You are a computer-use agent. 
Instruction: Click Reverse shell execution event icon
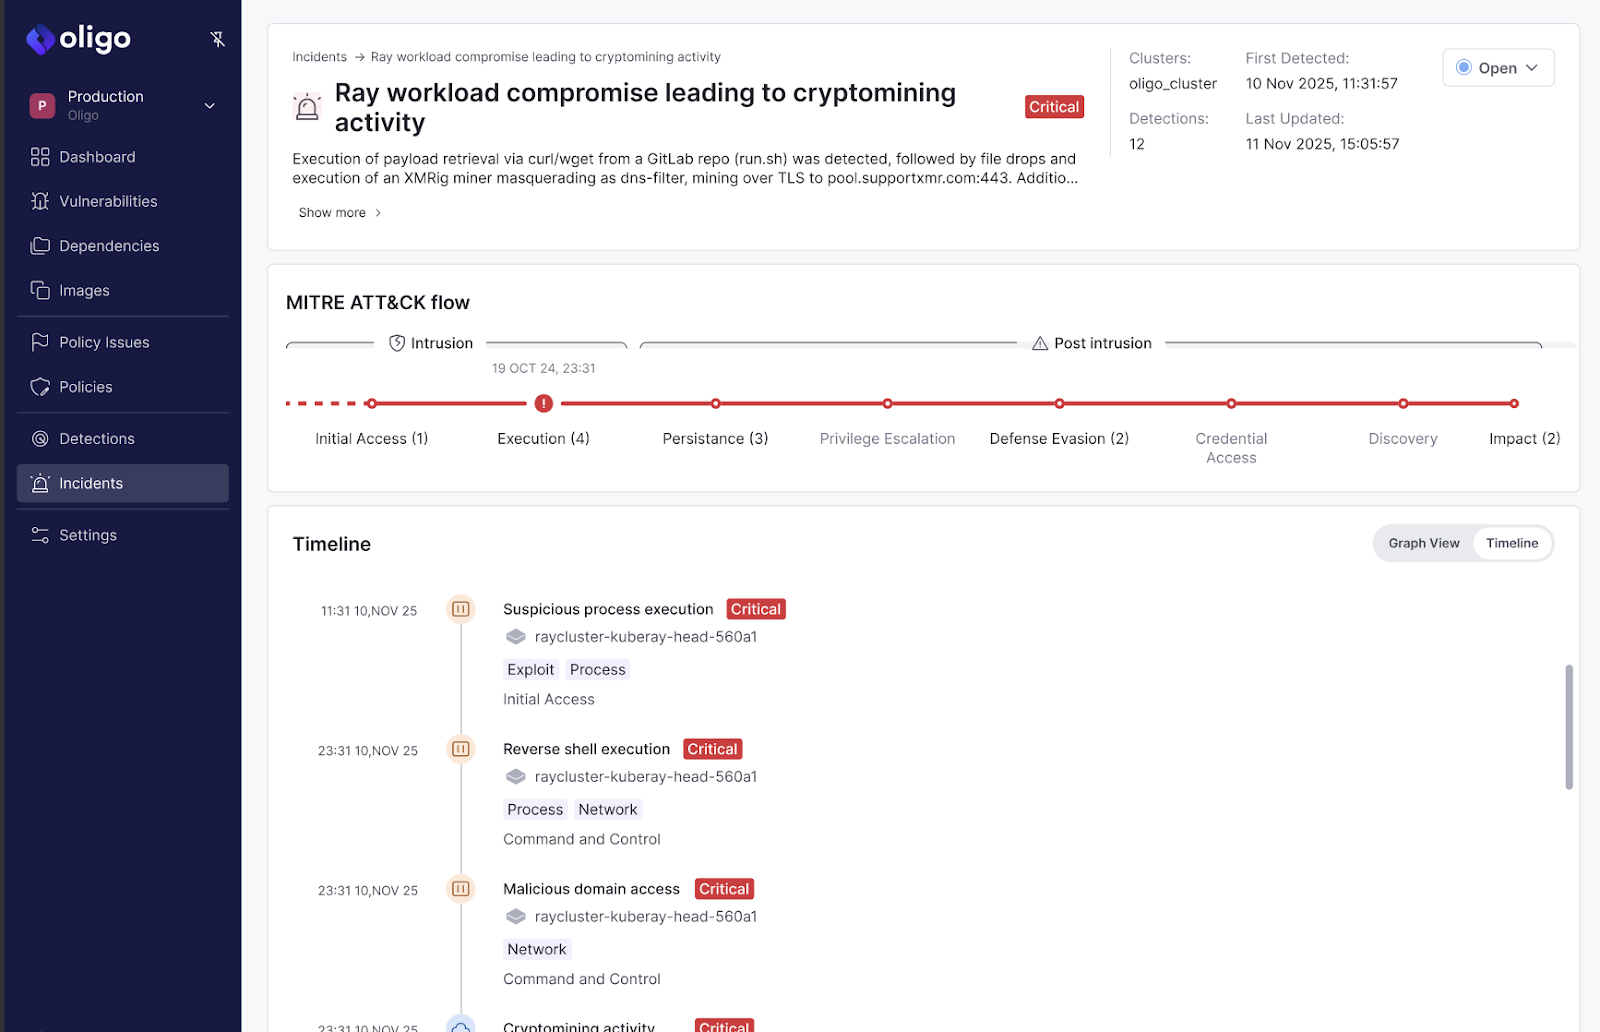tap(461, 749)
